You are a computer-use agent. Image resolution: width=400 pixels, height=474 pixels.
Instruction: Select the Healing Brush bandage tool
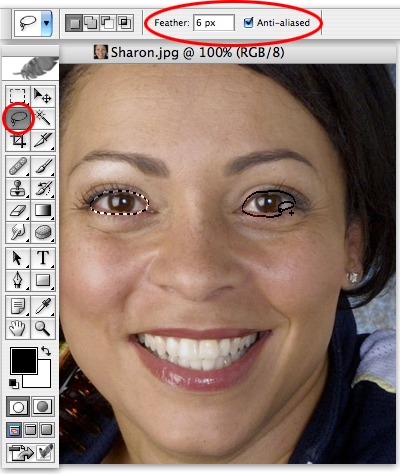click(x=18, y=166)
